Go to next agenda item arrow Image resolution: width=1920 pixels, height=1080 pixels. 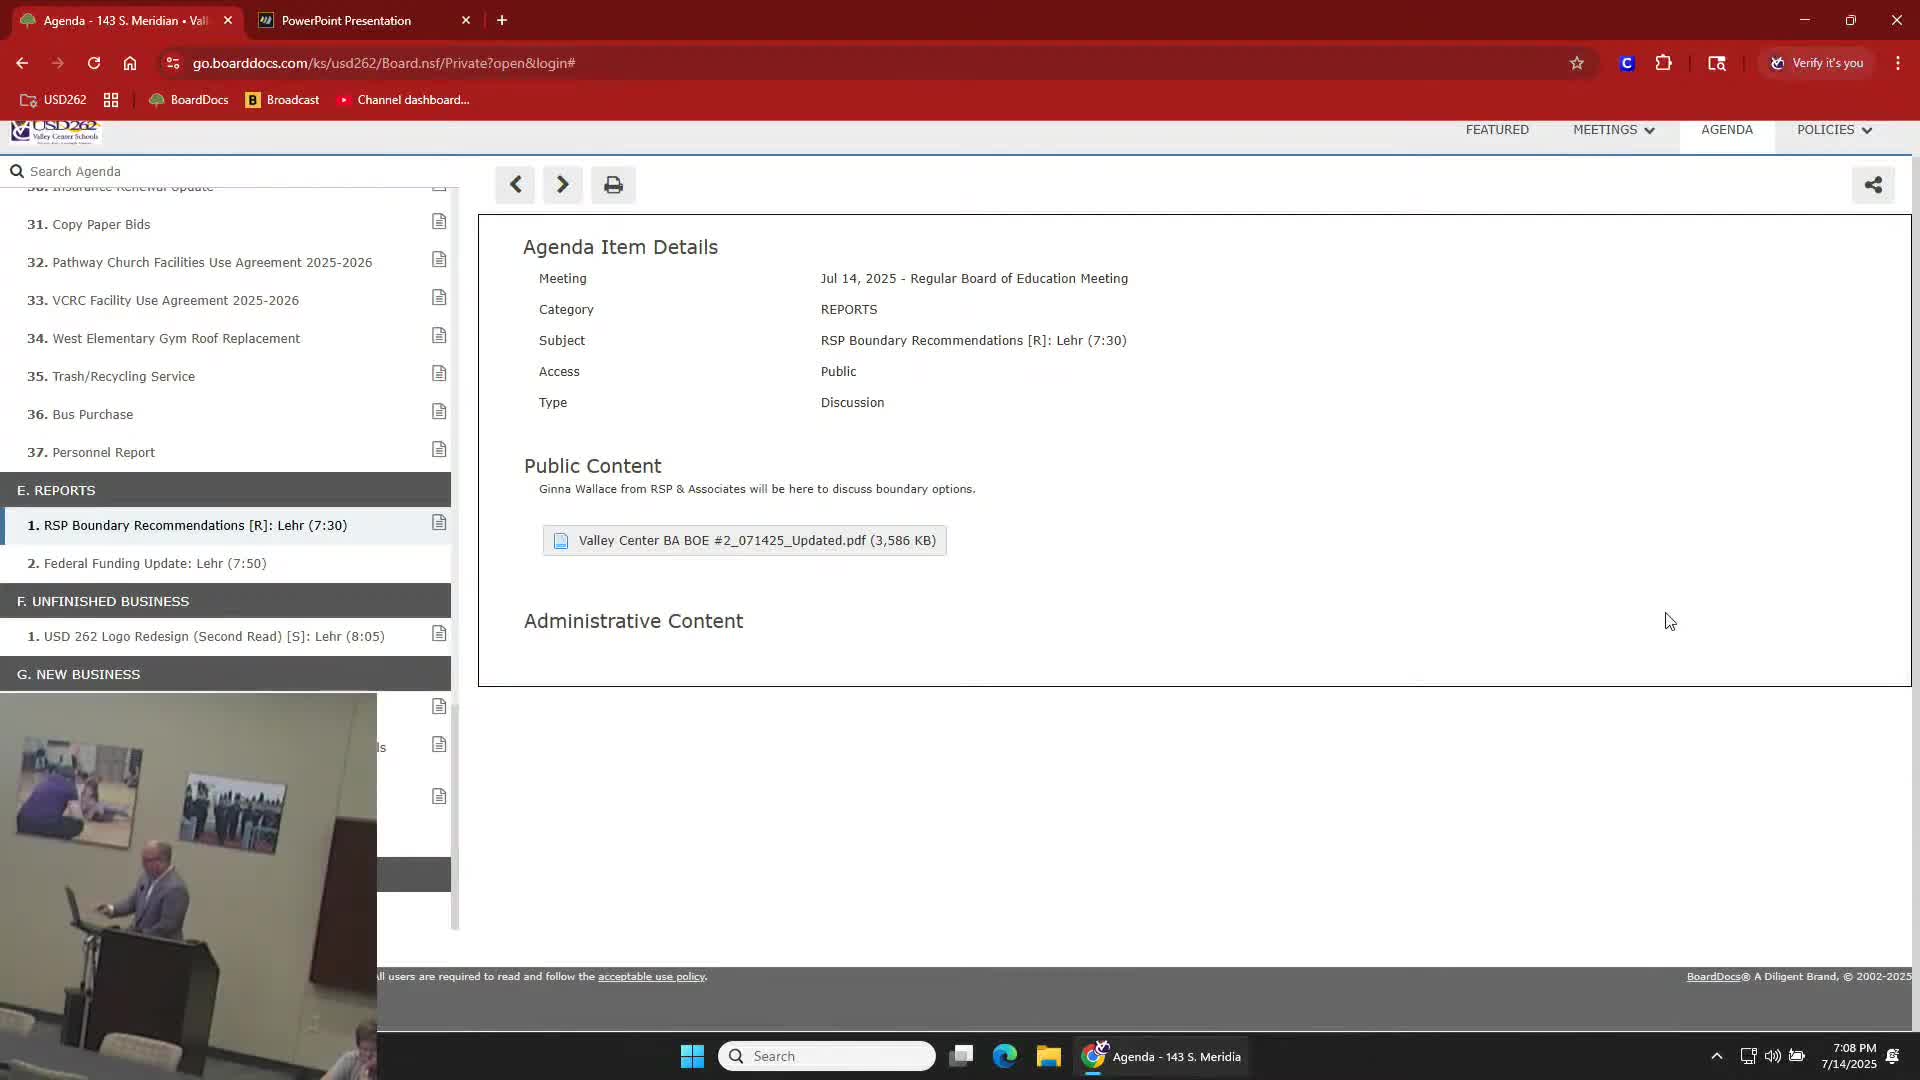(562, 185)
